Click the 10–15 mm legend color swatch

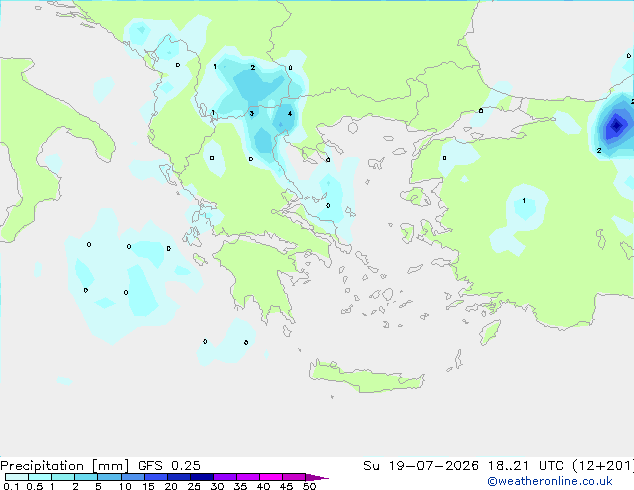pos(132,477)
